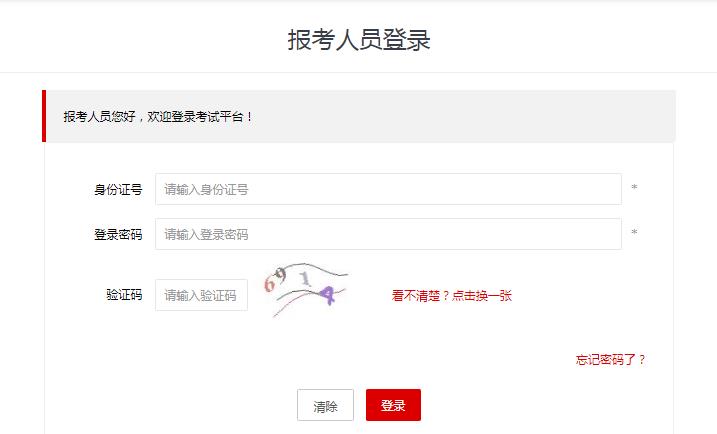
Task: Click the purple digit 4 in the captcha
Action: tap(328, 295)
